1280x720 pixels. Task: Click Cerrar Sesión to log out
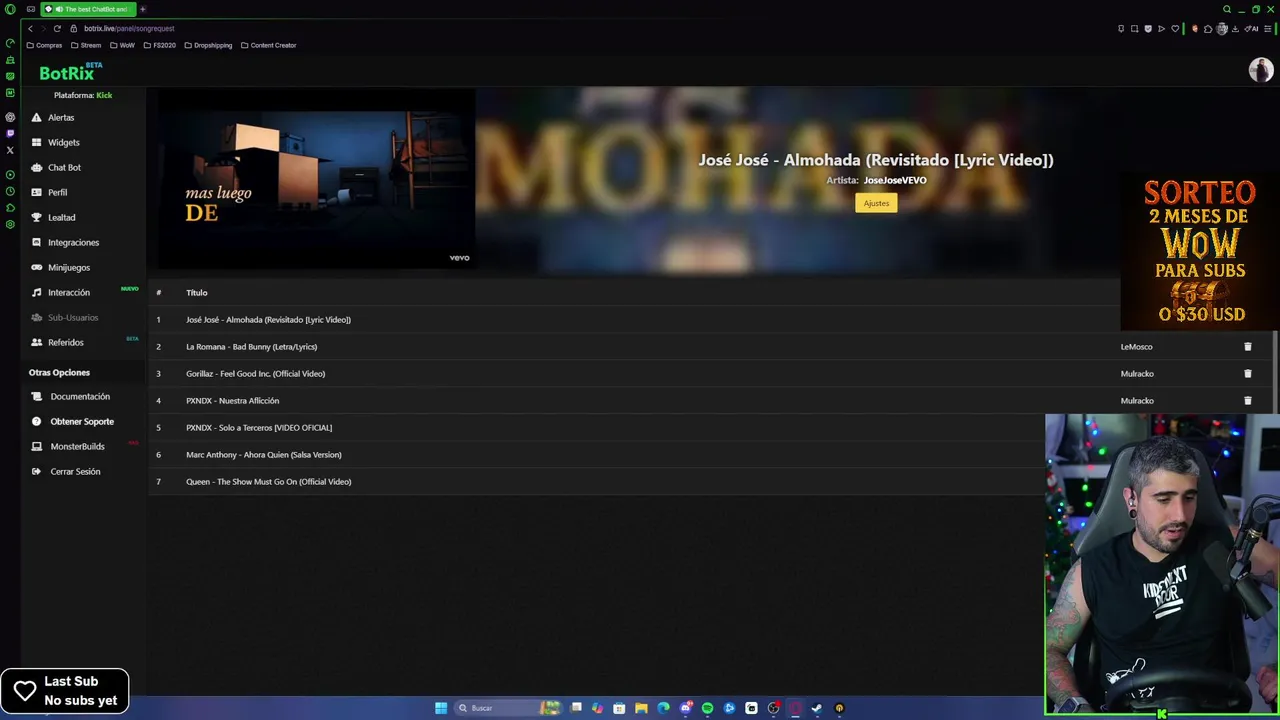pos(75,471)
